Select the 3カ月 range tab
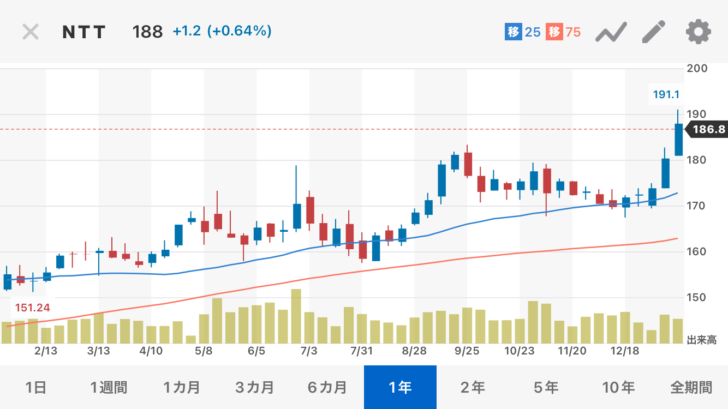728x409 pixels. click(x=255, y=387)
